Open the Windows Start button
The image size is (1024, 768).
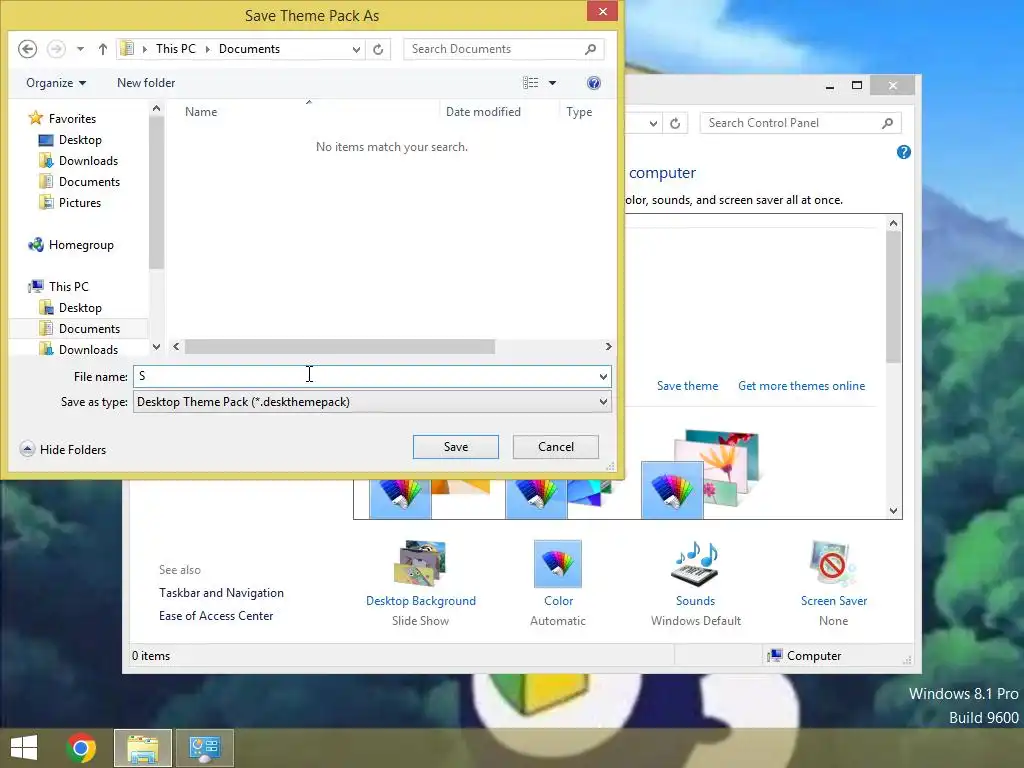click(x=24, y=748)
